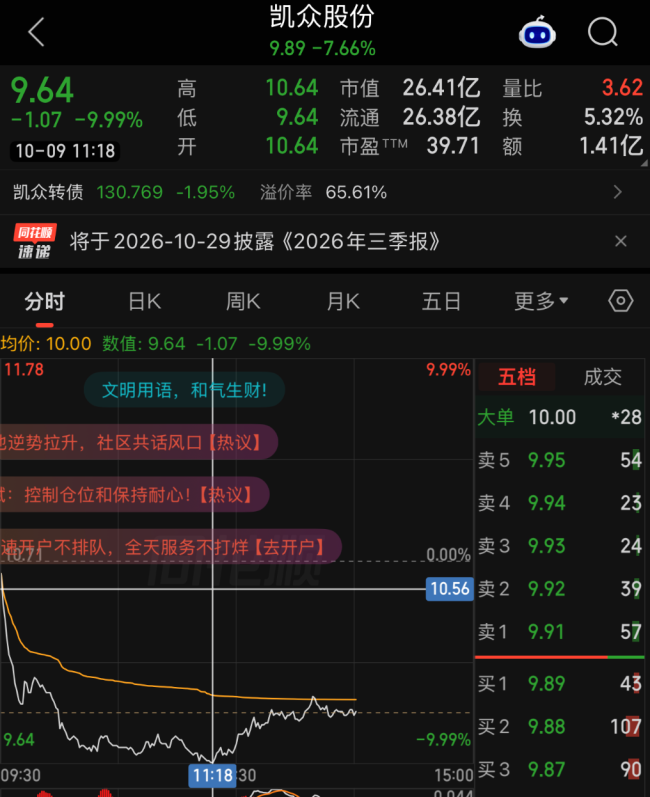Screen dimensions: 650x797
Task: Open search with the magnifier icon
Action: pos(603,32)
